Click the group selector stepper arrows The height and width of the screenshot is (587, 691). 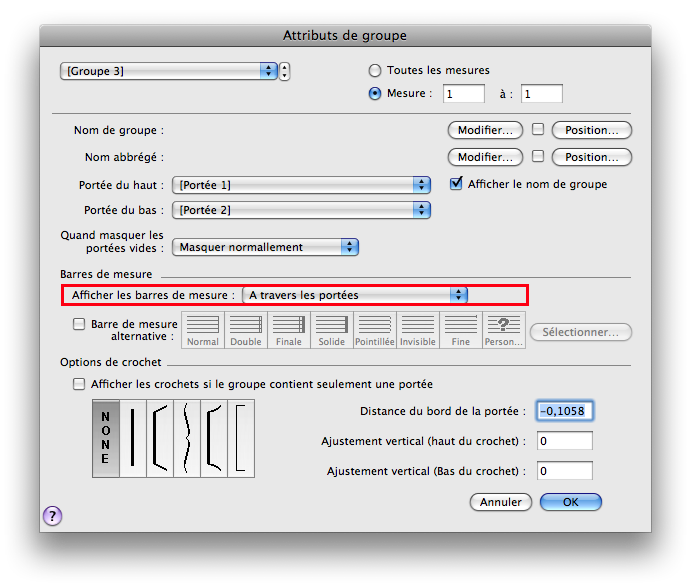(x=285, y=71)
